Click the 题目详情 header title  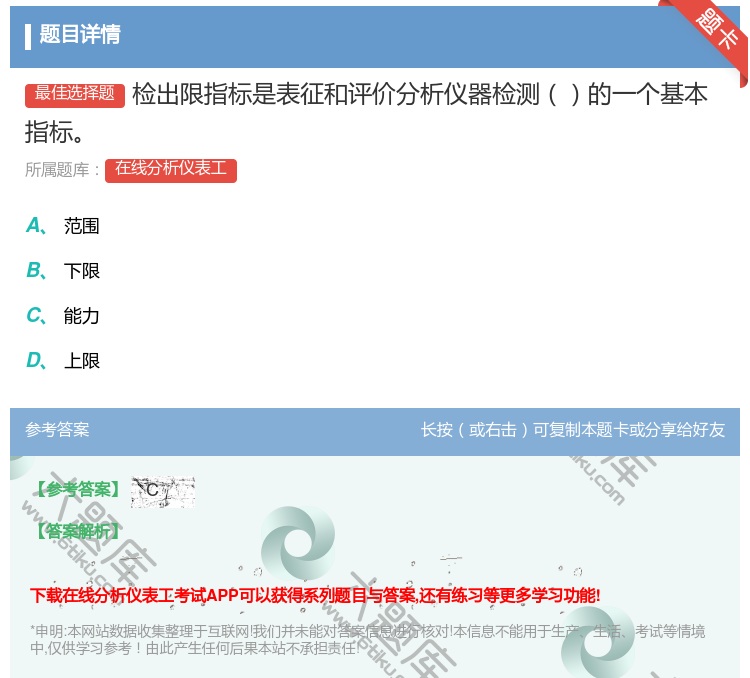(80, 34)
